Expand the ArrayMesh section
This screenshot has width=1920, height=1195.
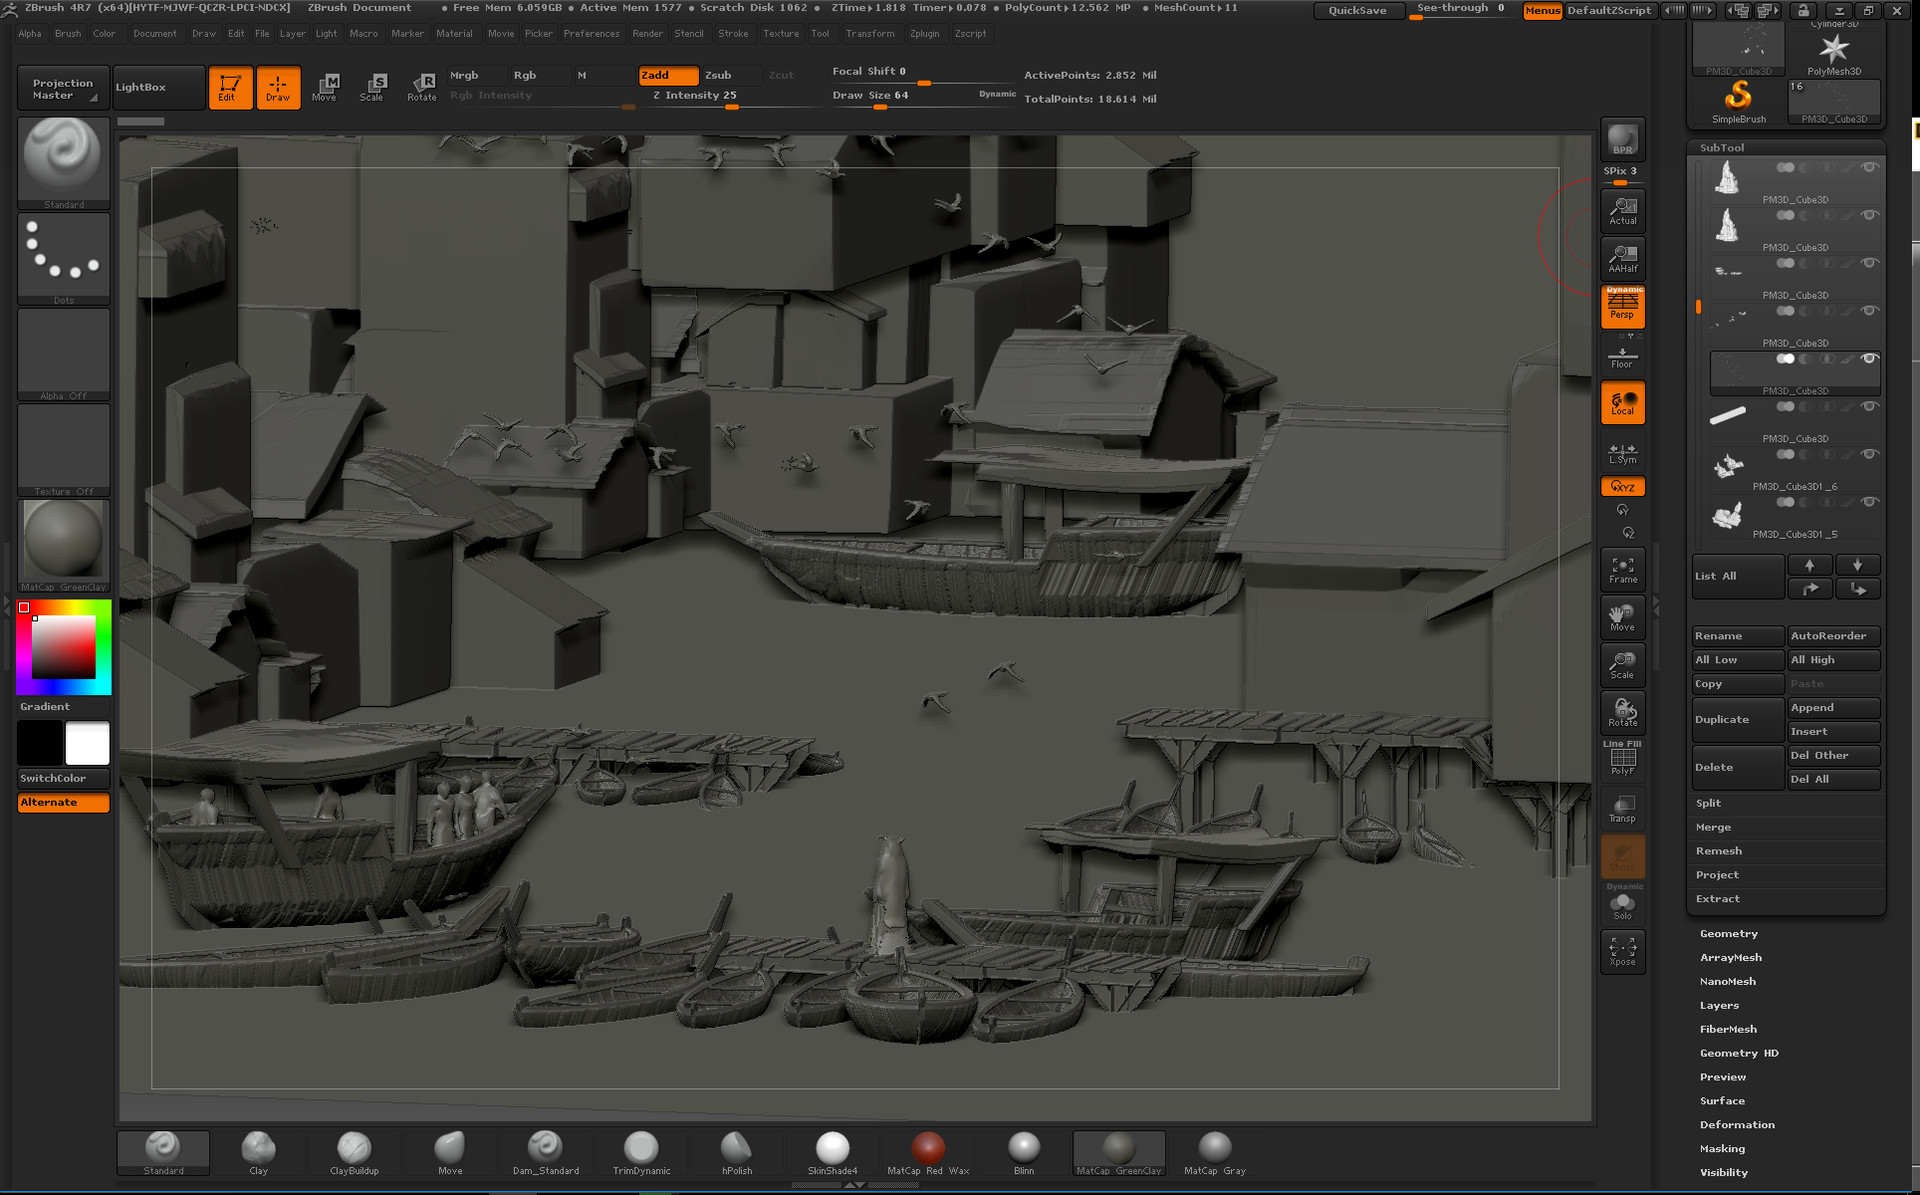point(1730,958)
